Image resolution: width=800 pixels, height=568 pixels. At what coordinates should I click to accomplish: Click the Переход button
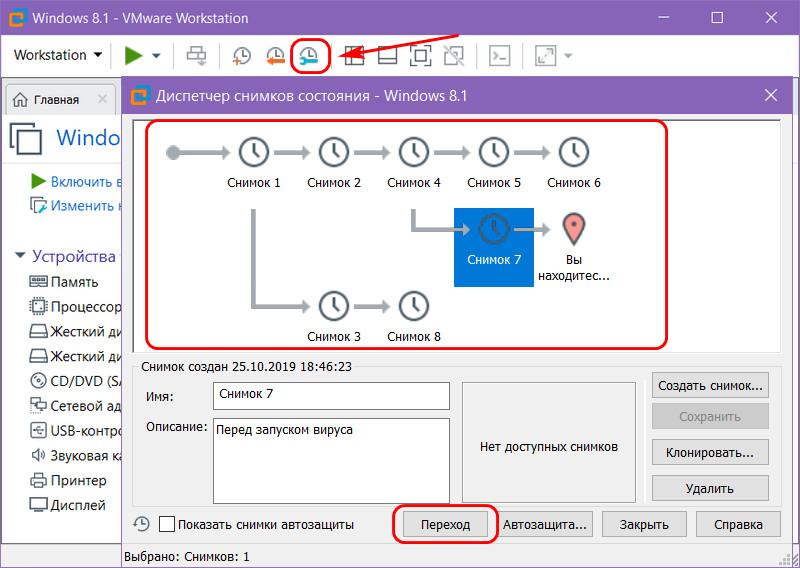point(445,524)
